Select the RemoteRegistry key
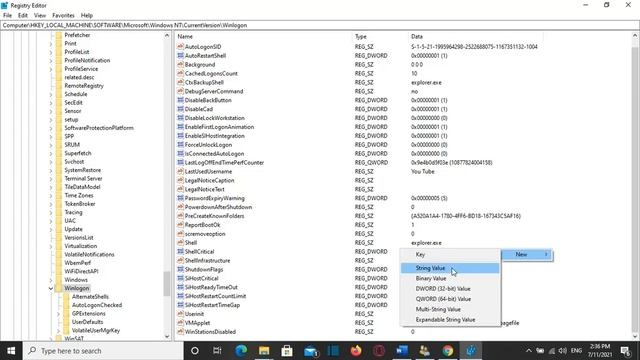 click(x=84, y=86)
